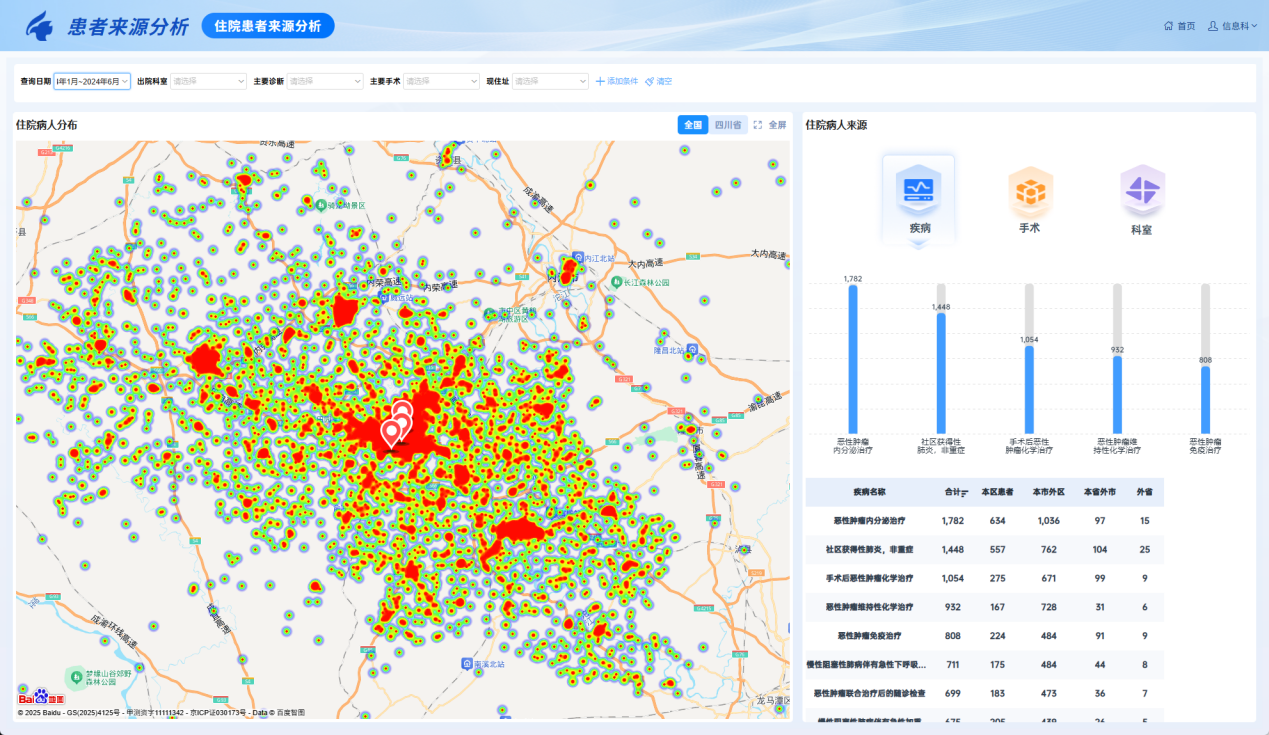Select the 住院患者来源分析 tab

click(x=268, y=26)
